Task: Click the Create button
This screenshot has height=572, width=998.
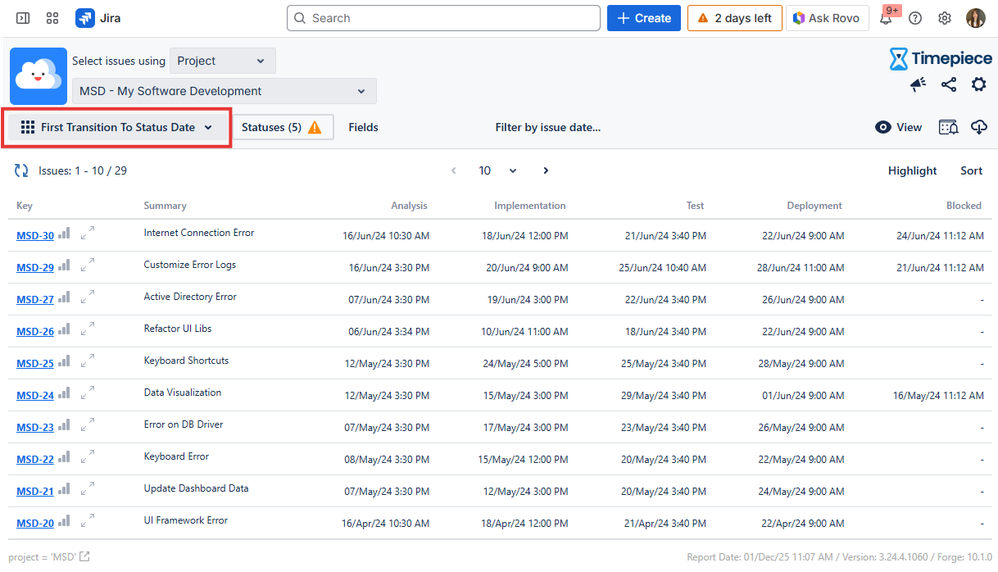Action: point(643,18)
